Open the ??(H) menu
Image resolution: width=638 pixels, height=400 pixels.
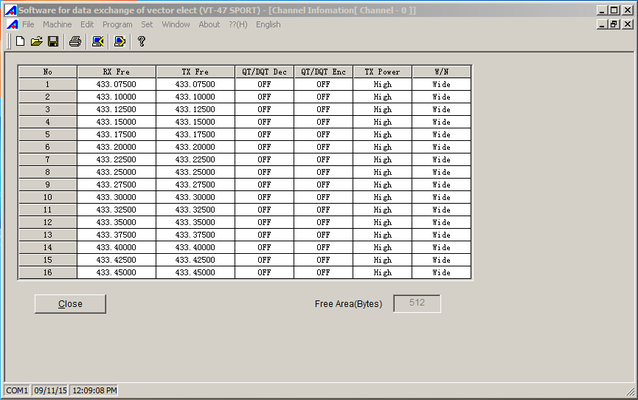click(238, 24)
